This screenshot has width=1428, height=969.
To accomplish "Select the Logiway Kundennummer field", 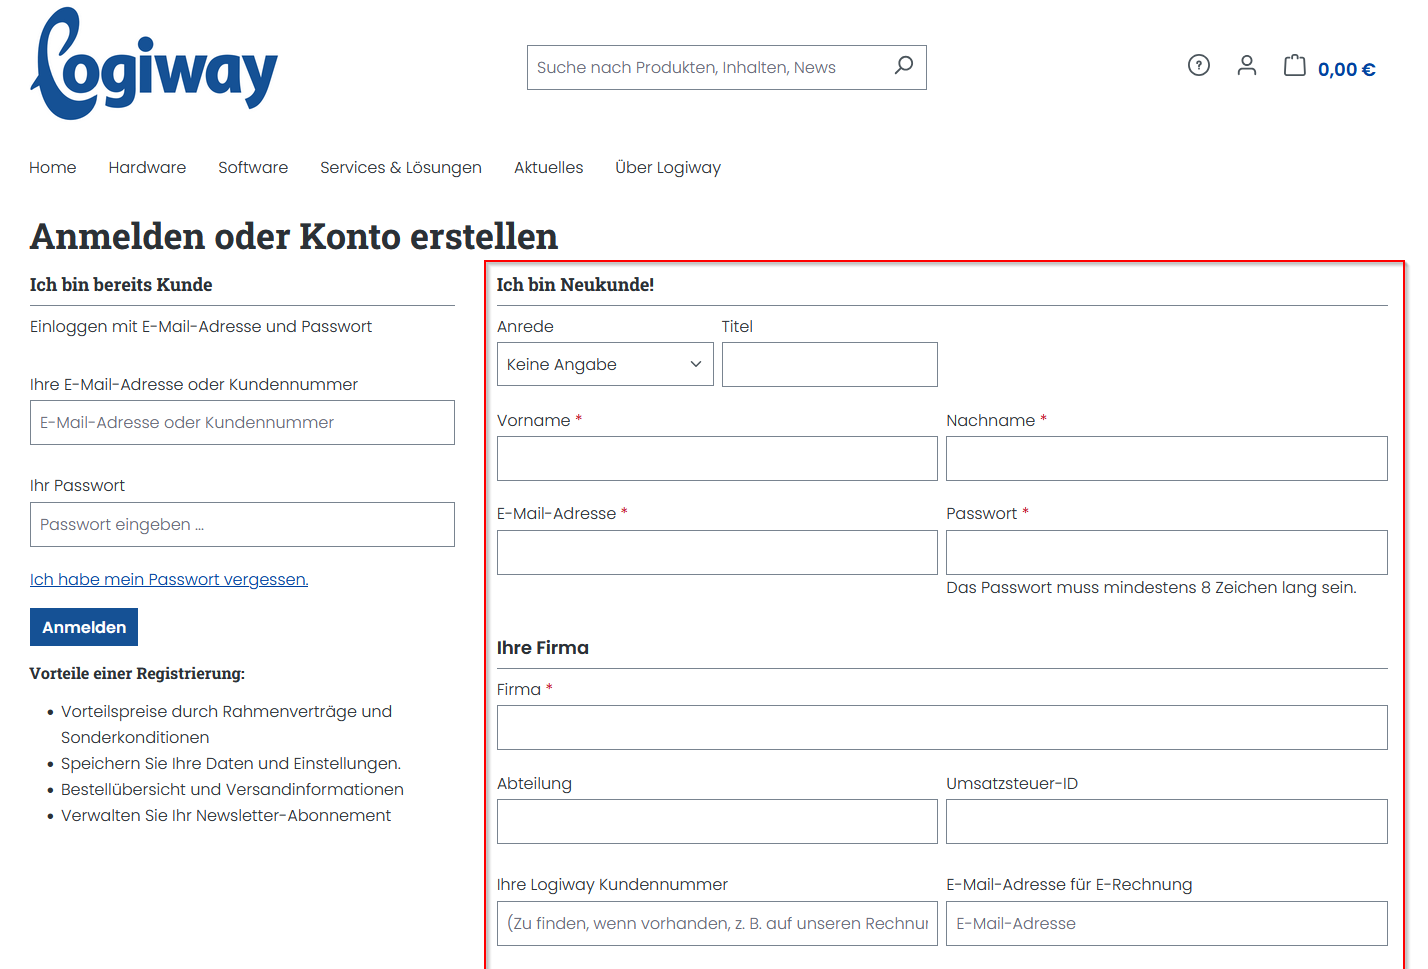I will (x=716, y=924).
